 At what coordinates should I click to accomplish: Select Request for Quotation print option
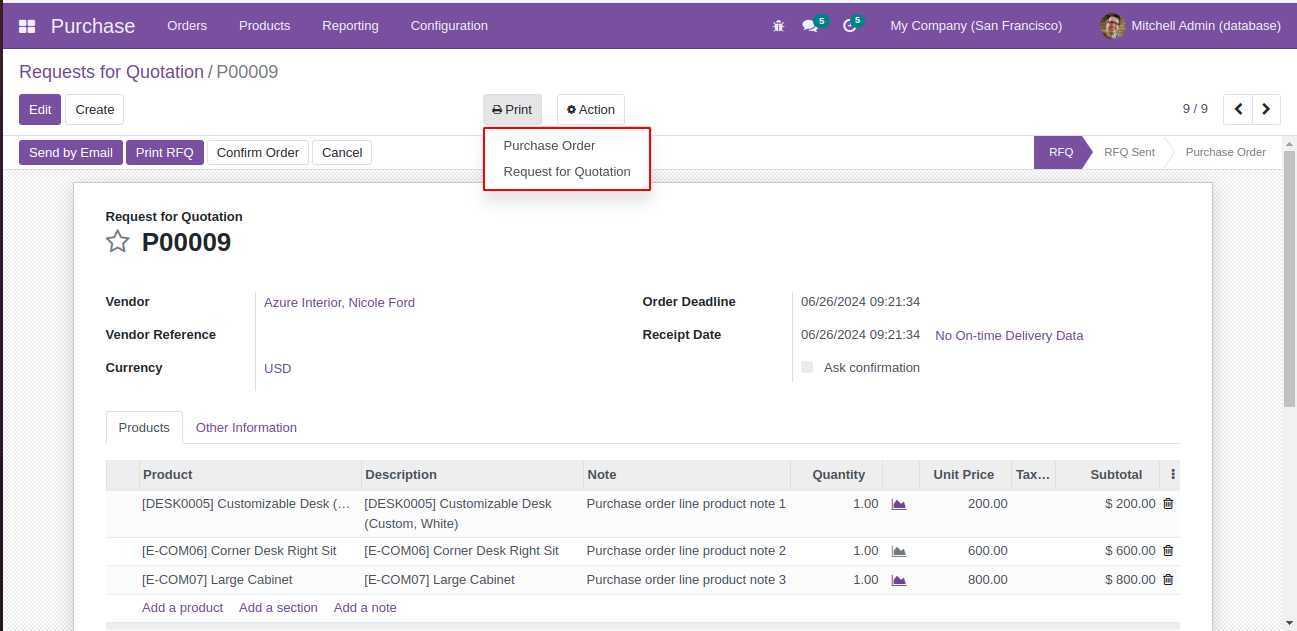click(567, 172)
